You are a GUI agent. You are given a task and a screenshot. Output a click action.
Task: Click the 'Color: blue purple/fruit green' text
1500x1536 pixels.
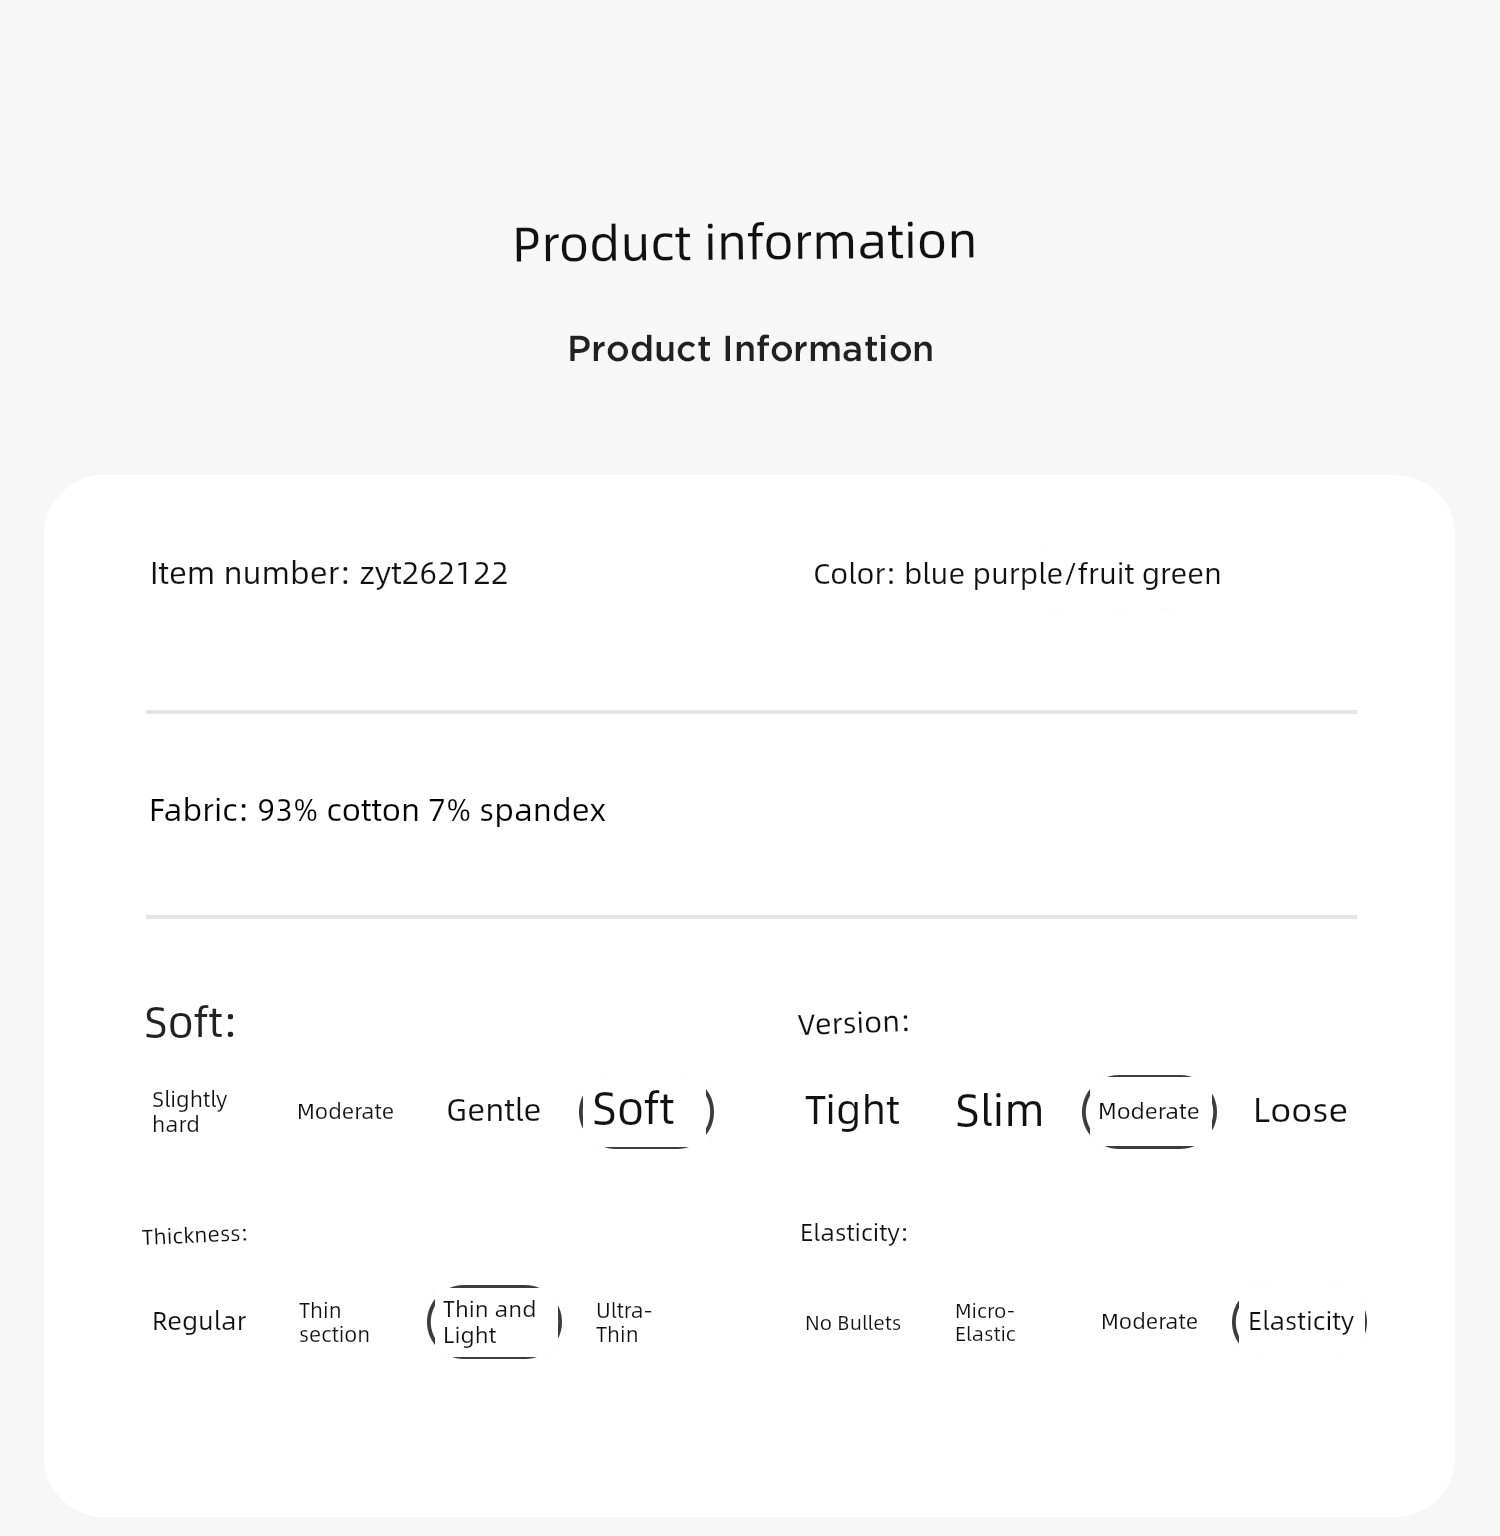point(1017,574)
